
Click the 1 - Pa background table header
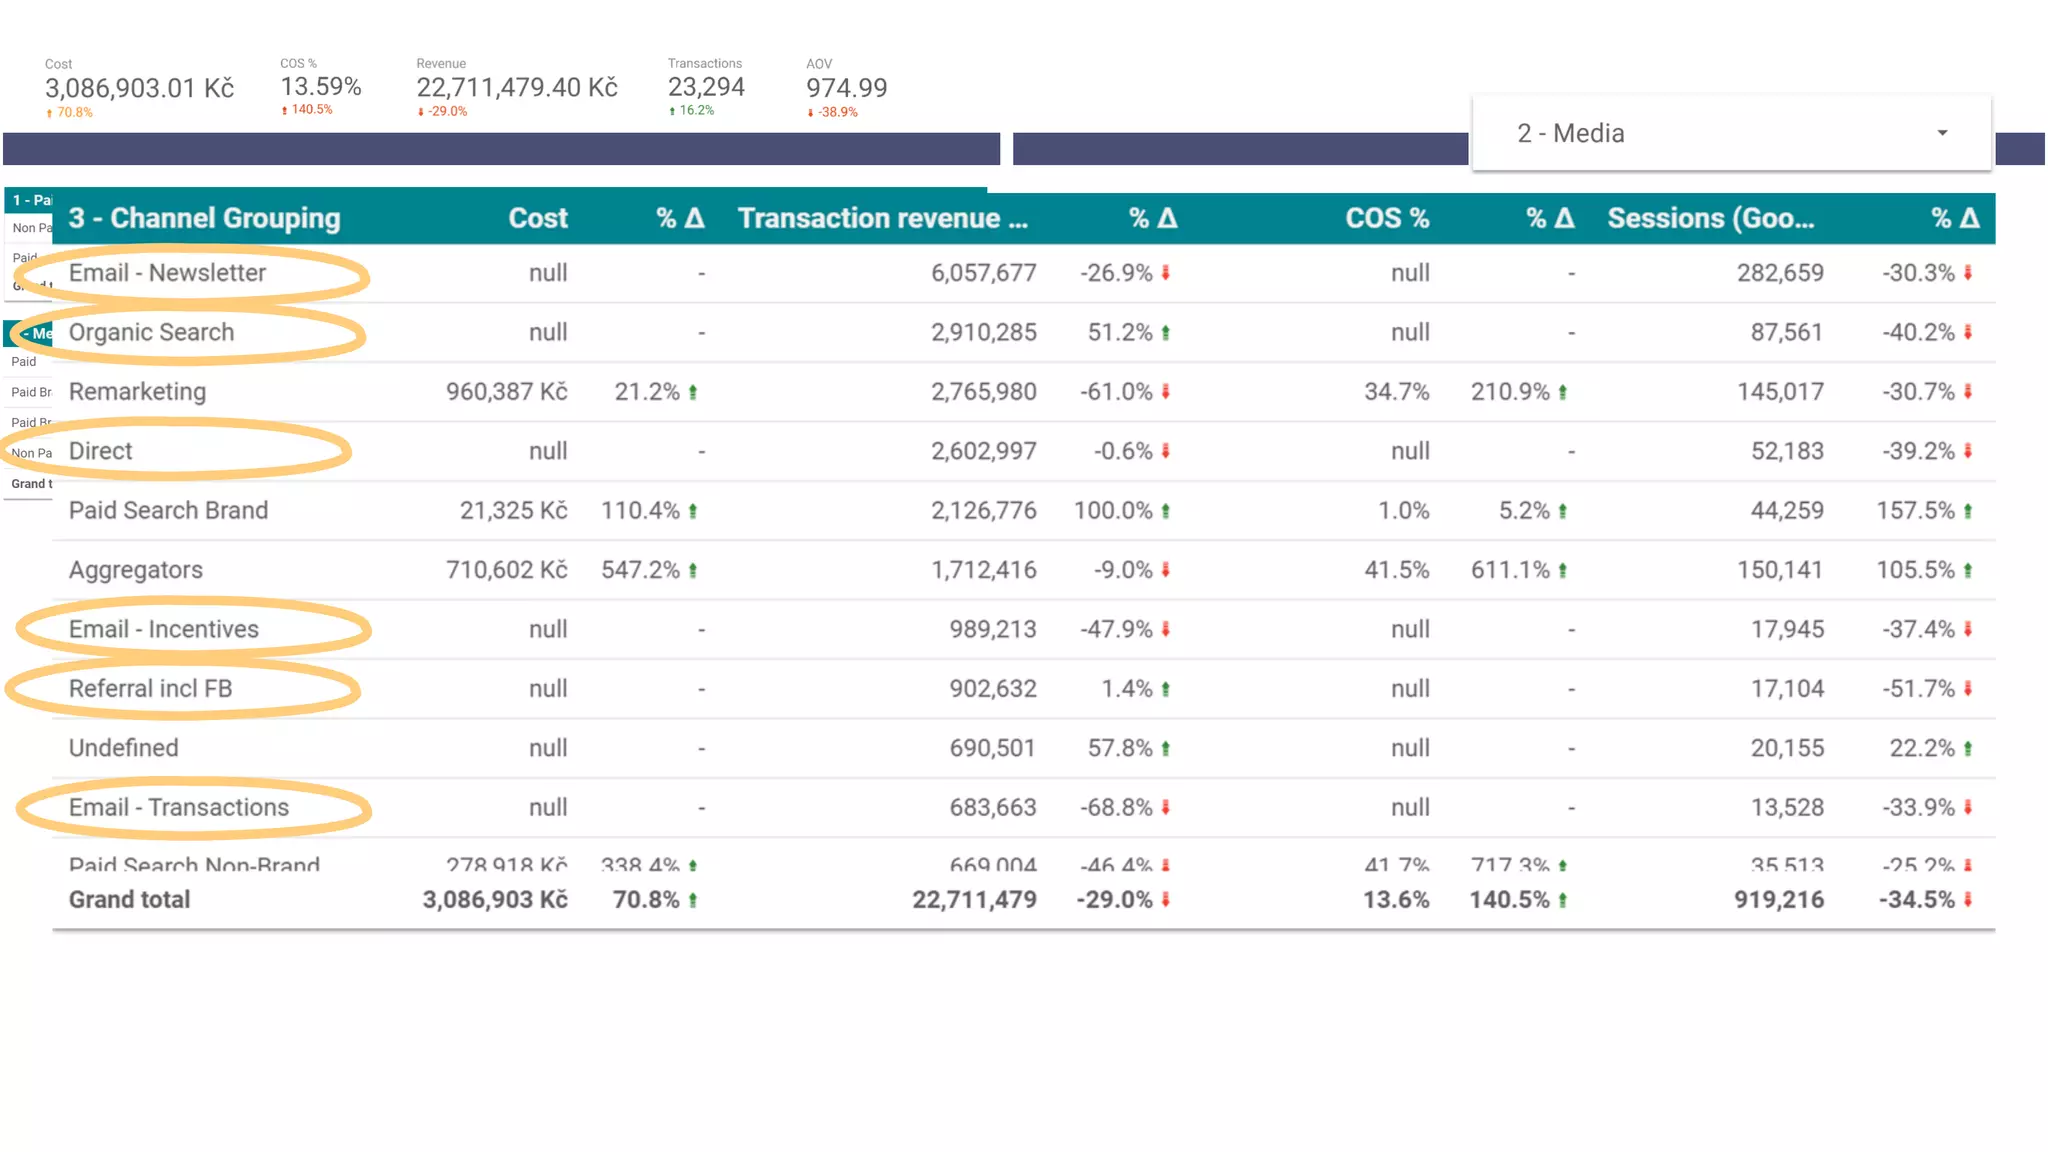30,200
